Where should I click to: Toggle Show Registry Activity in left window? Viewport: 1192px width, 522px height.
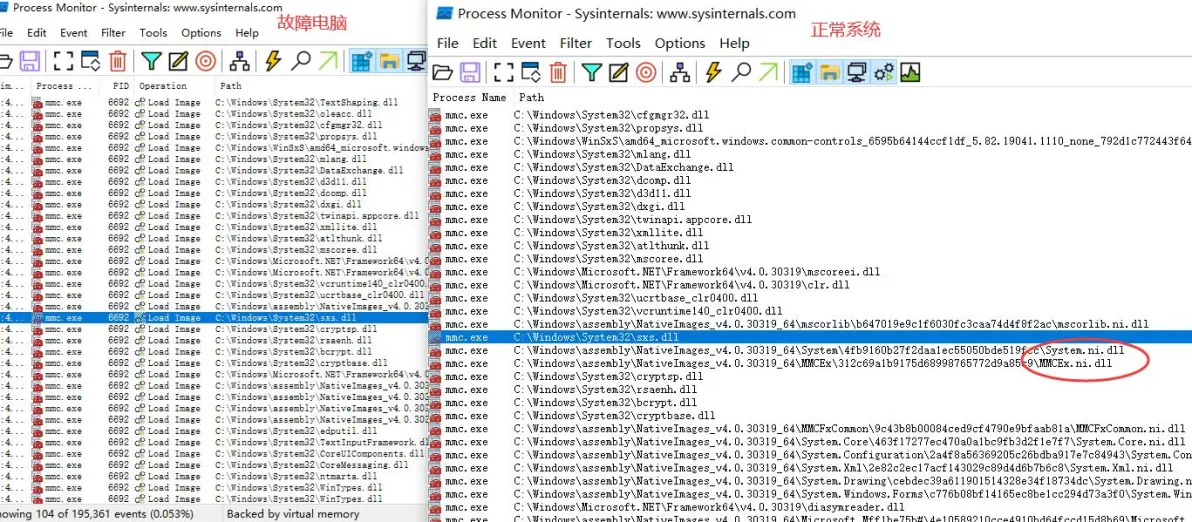coord(363,61)
